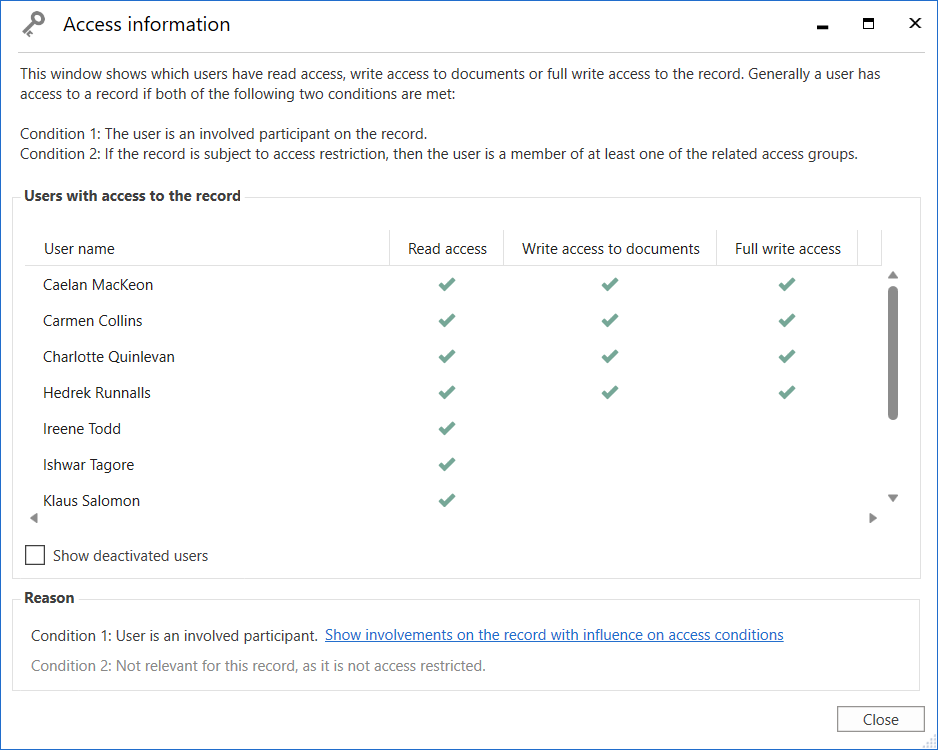Minimize the Access information window

pos(823,26)
